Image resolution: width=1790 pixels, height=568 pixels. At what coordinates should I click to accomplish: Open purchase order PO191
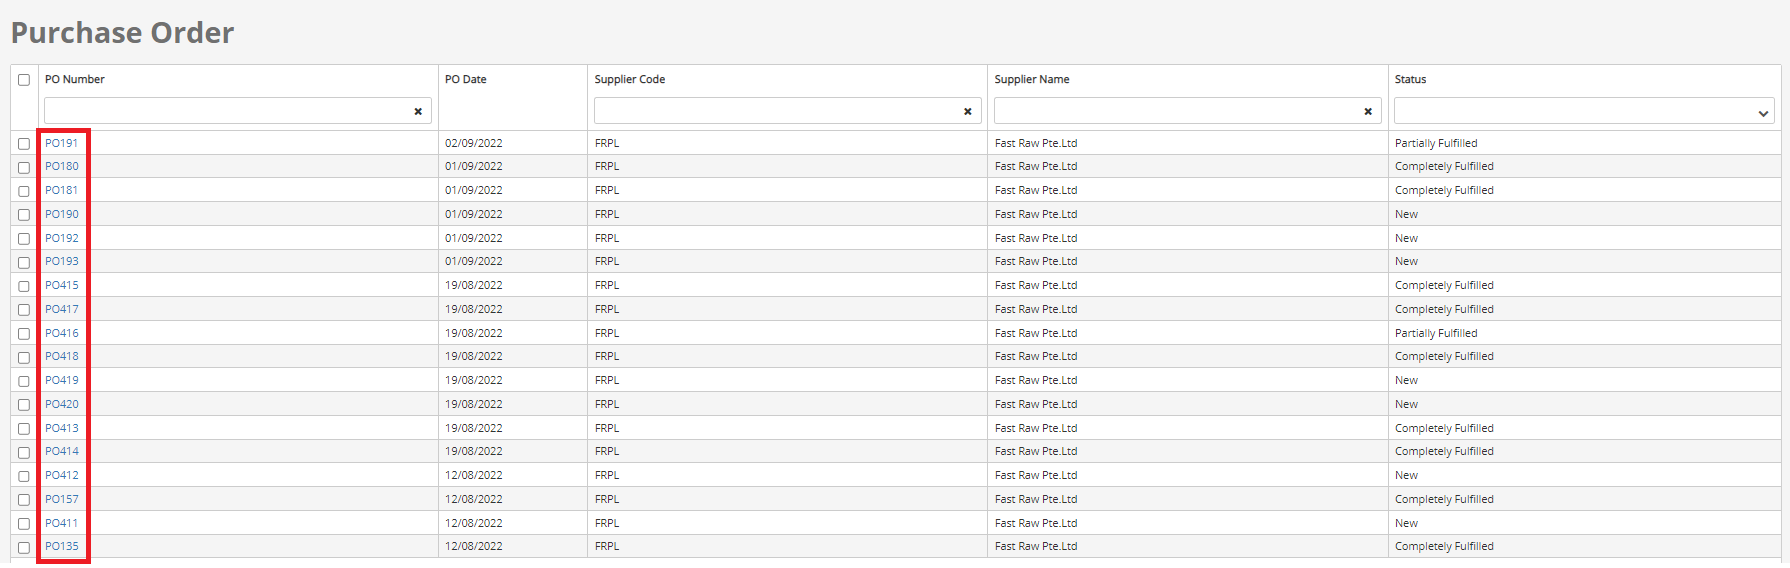tap(61, 143)
